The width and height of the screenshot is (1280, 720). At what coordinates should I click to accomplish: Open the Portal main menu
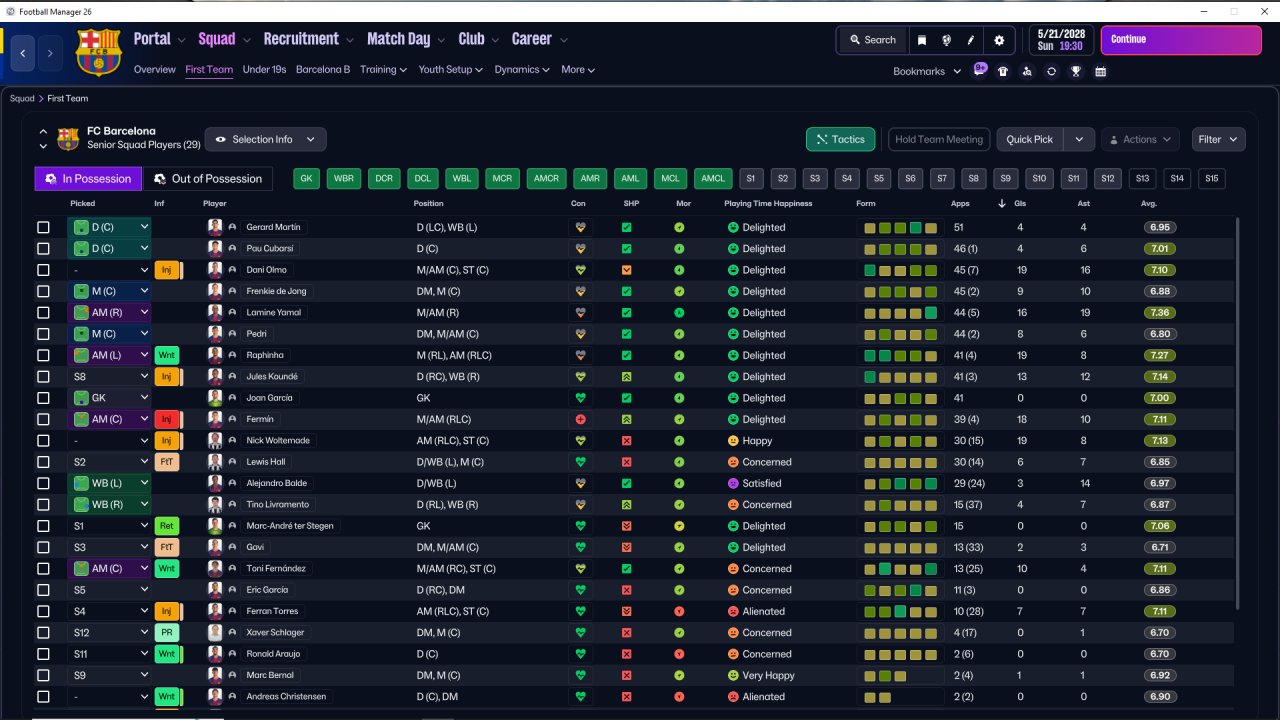(x=159, y=39)
